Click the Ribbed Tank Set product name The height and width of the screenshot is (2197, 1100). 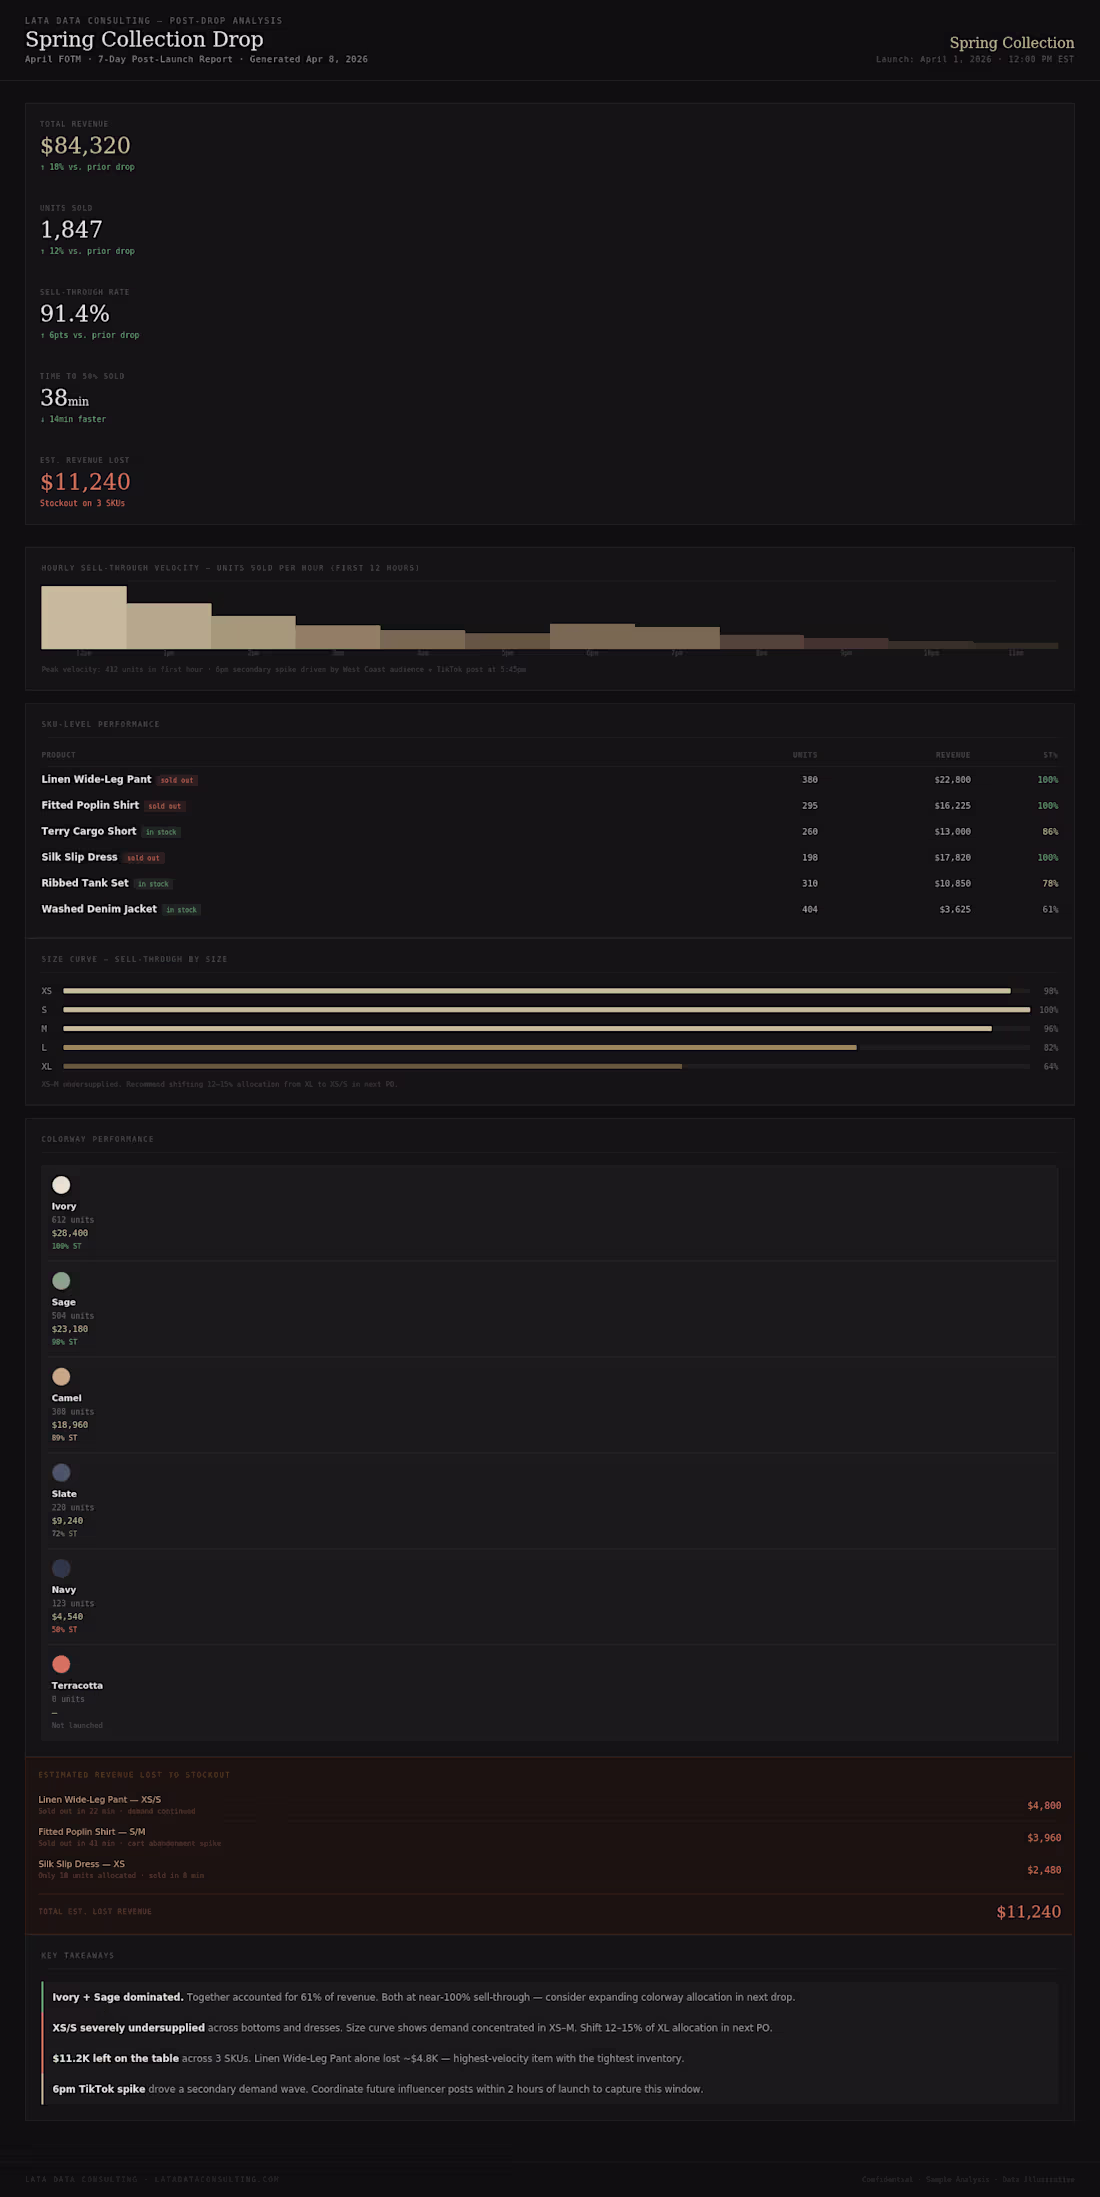(x=85, y=883)
